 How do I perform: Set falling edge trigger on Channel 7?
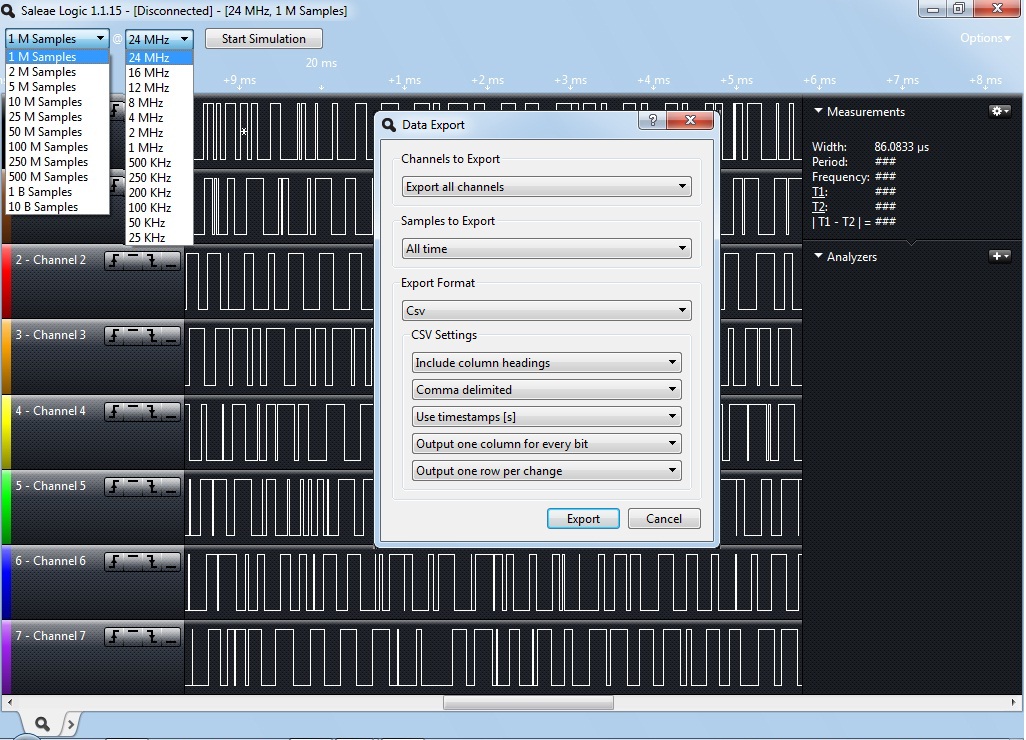coord(152,637)
